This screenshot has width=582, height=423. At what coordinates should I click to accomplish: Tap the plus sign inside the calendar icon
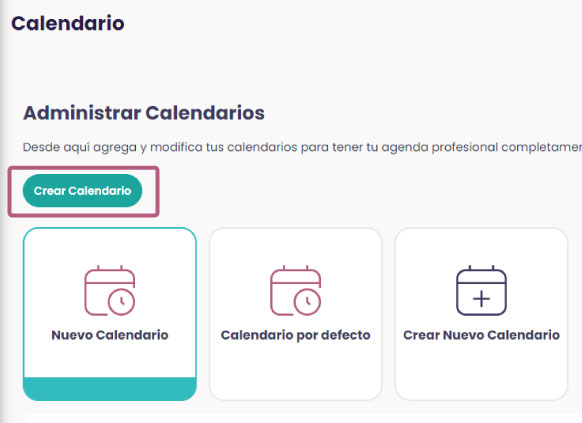pyautogui.click(x=481, y=299)
